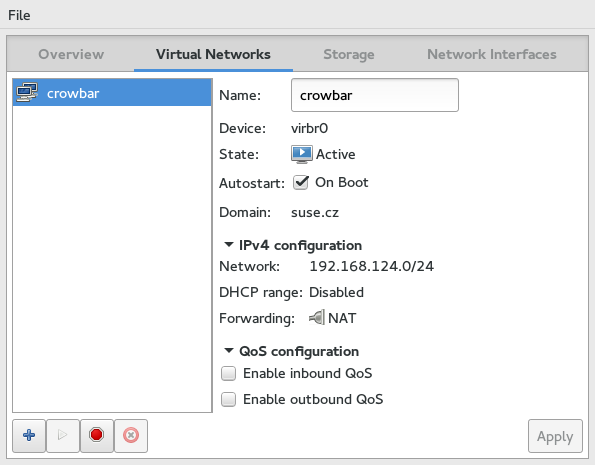This screenshot has width=595, height=465.
Task: Enable inbound QoS checkbox
Action: (228, 374)
